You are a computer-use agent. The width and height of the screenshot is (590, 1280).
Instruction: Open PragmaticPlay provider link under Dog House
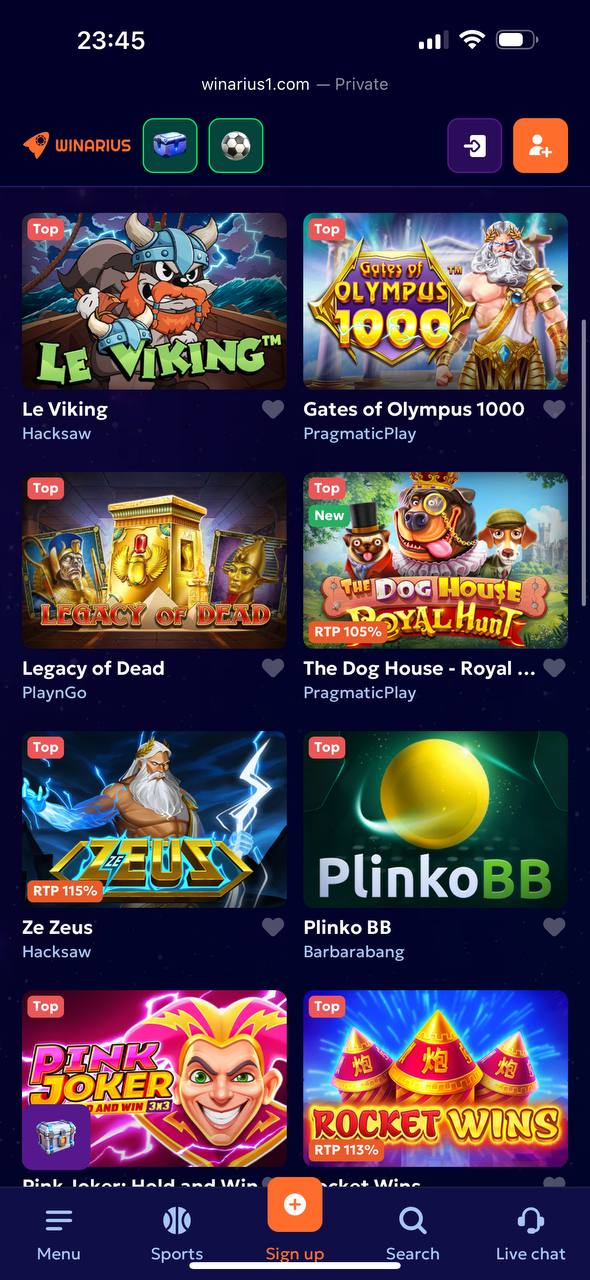(x=360, y=692)
